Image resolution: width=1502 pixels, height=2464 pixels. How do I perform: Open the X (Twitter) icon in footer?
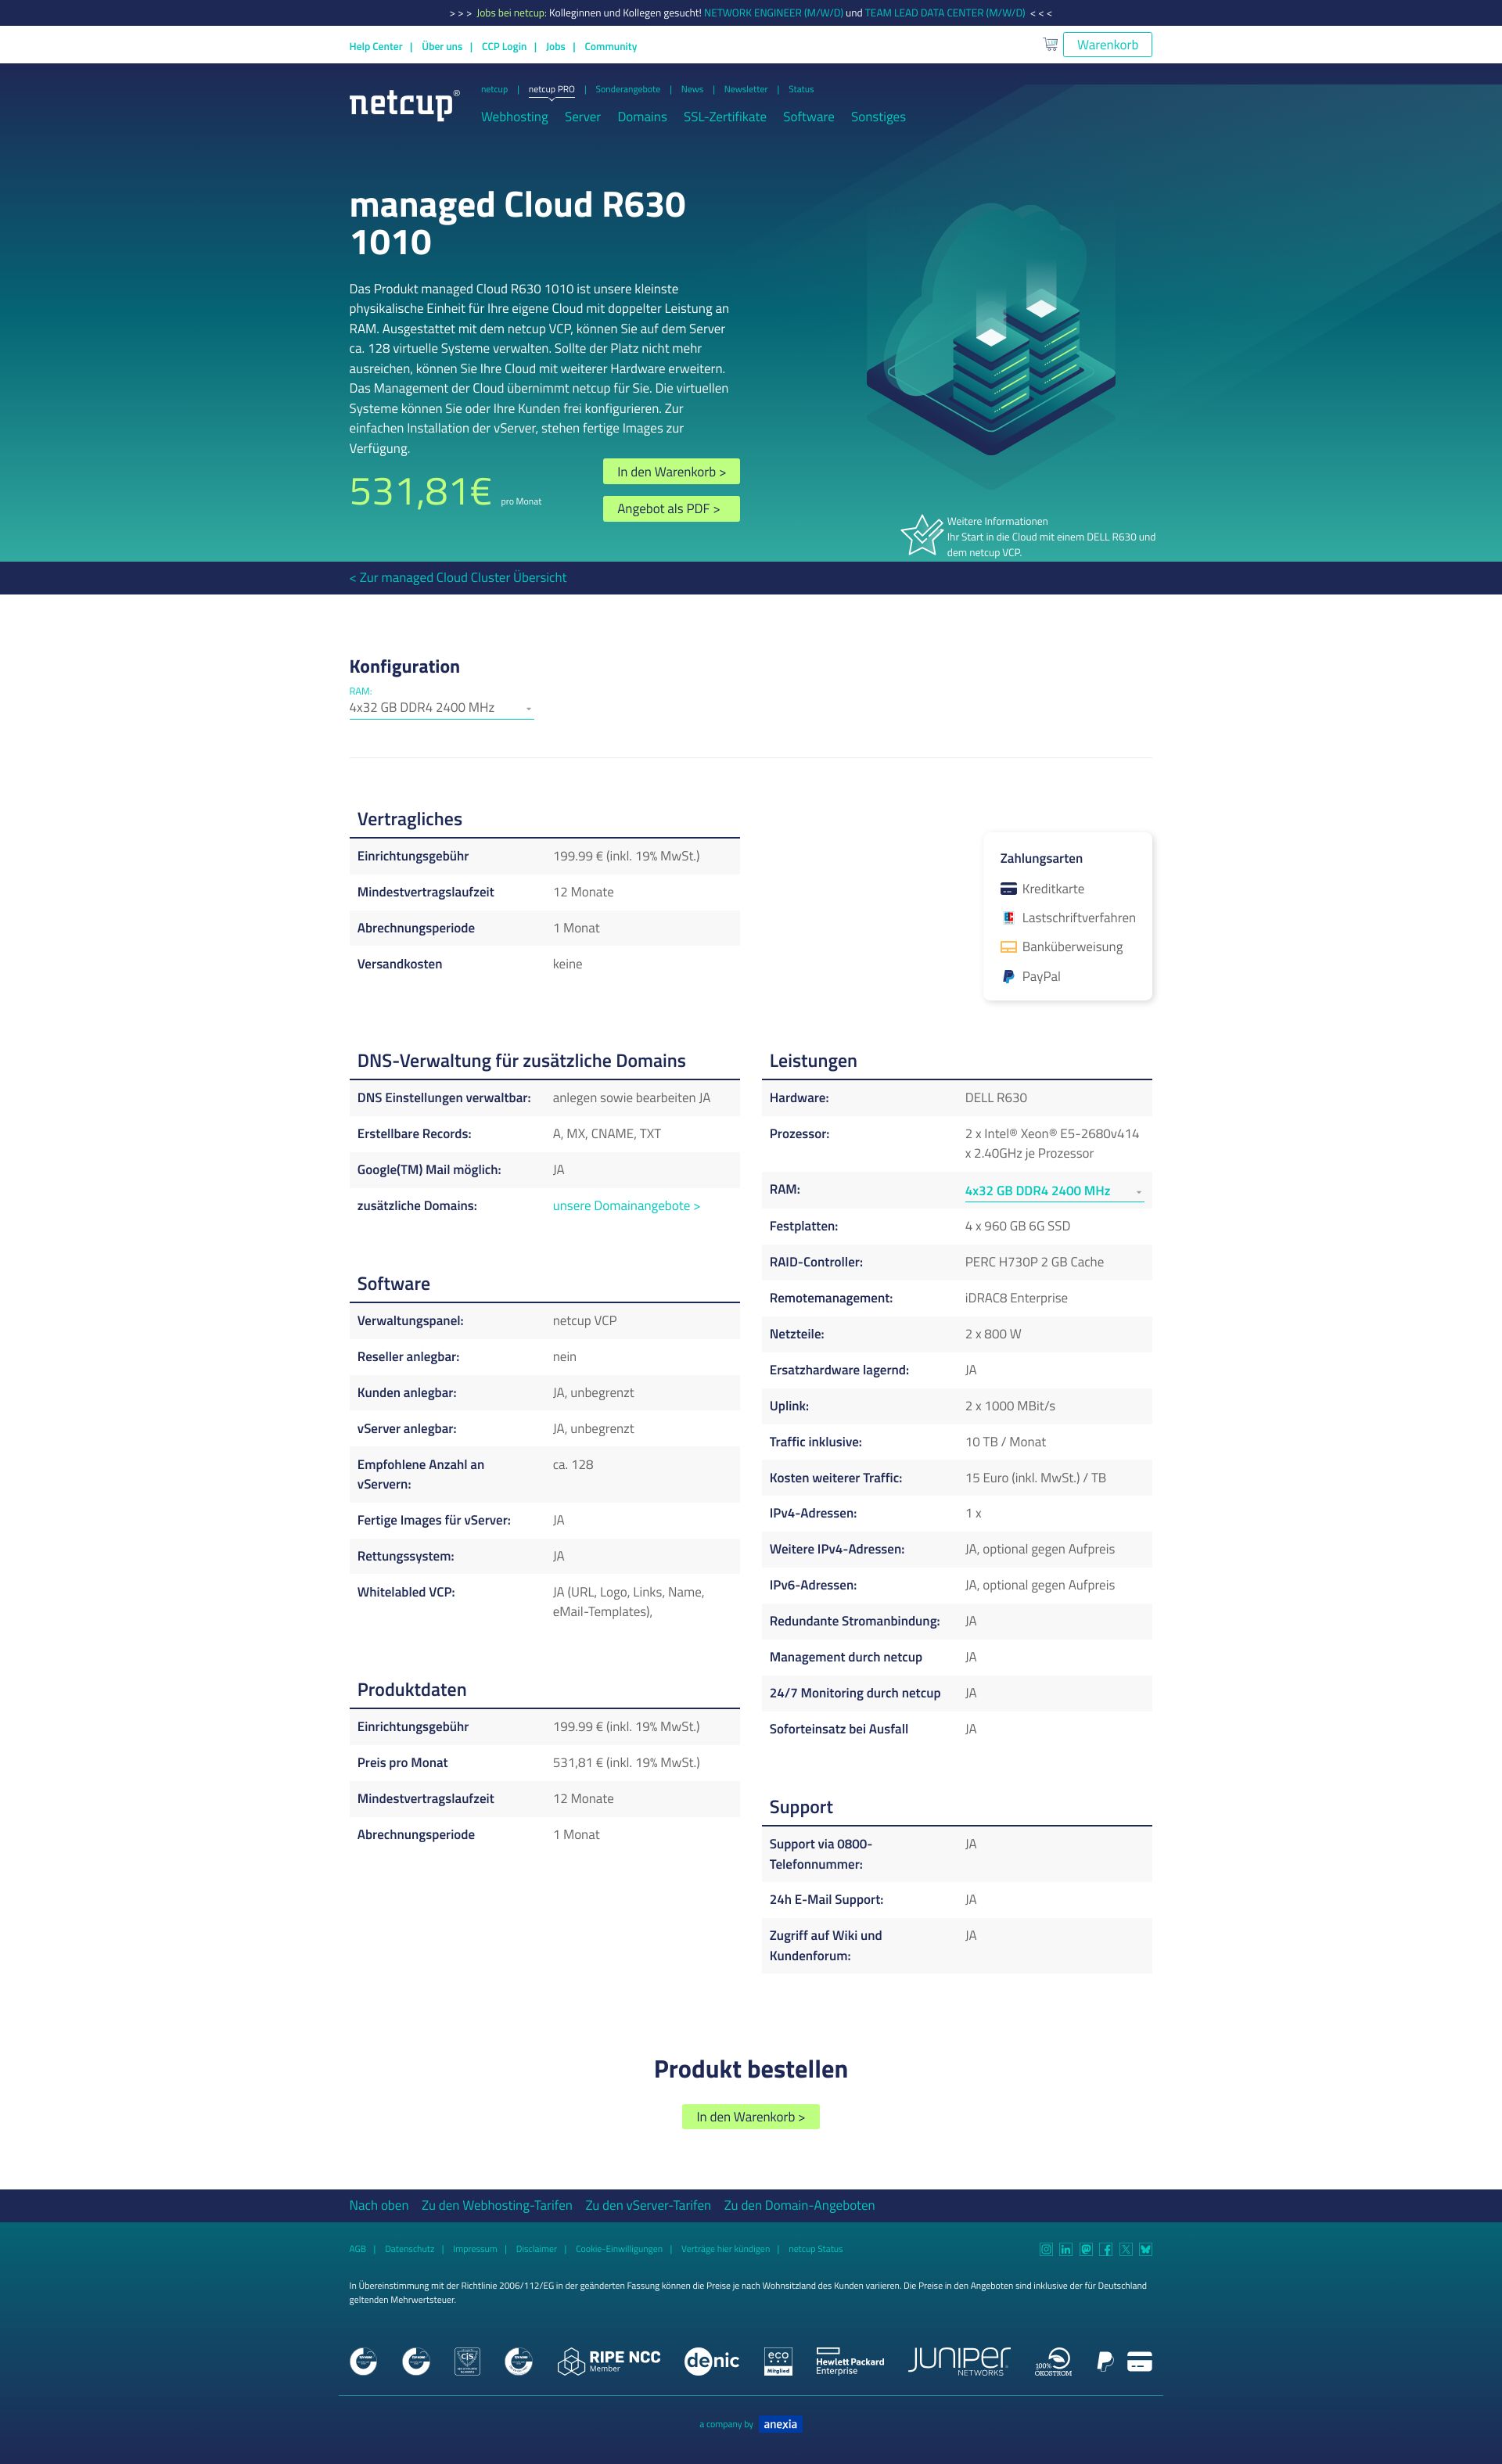pyautogui.click(x=1126, y=2249)
